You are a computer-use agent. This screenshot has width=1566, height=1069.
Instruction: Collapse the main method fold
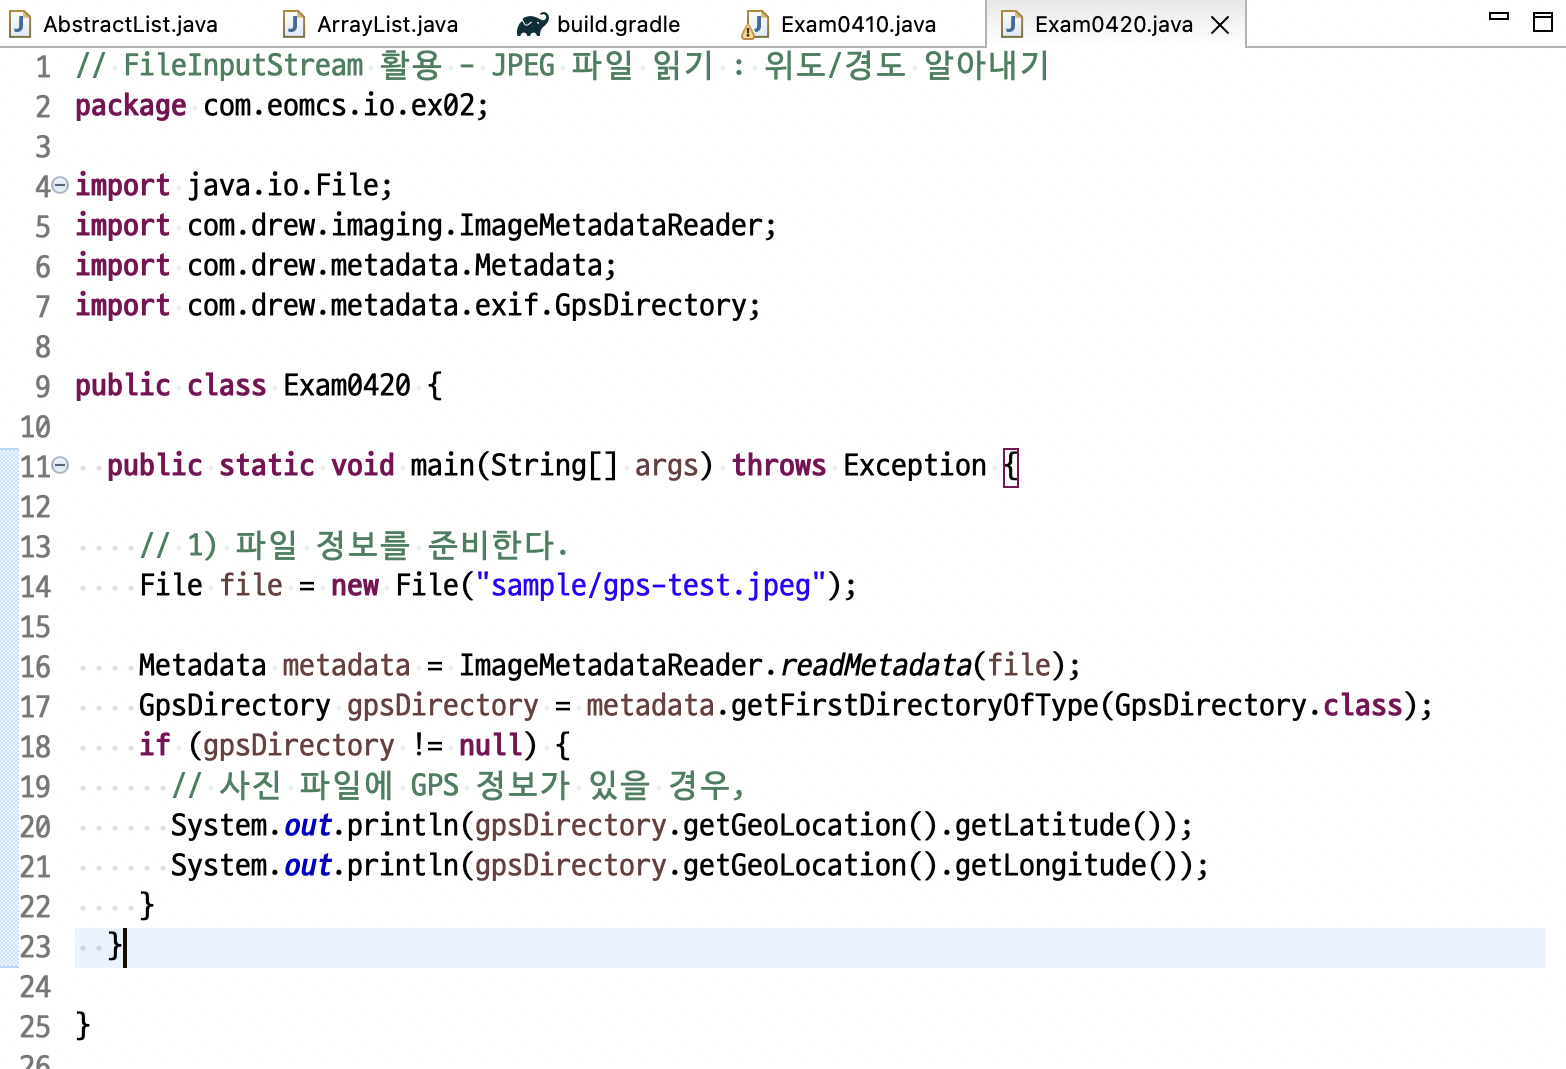pos(60,465)
